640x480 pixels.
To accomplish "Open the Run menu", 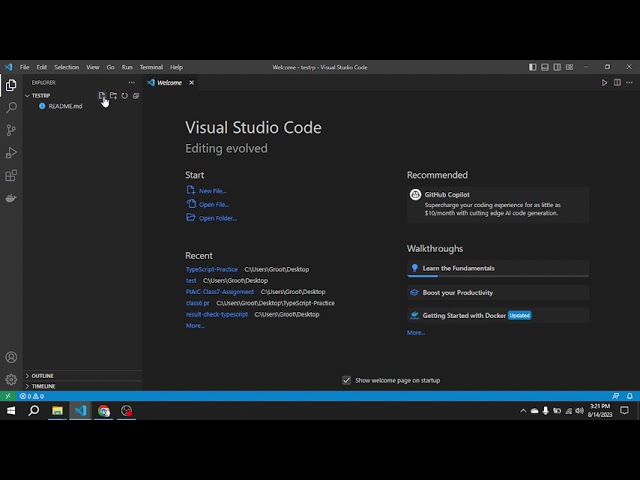I will tap(127, 67).
